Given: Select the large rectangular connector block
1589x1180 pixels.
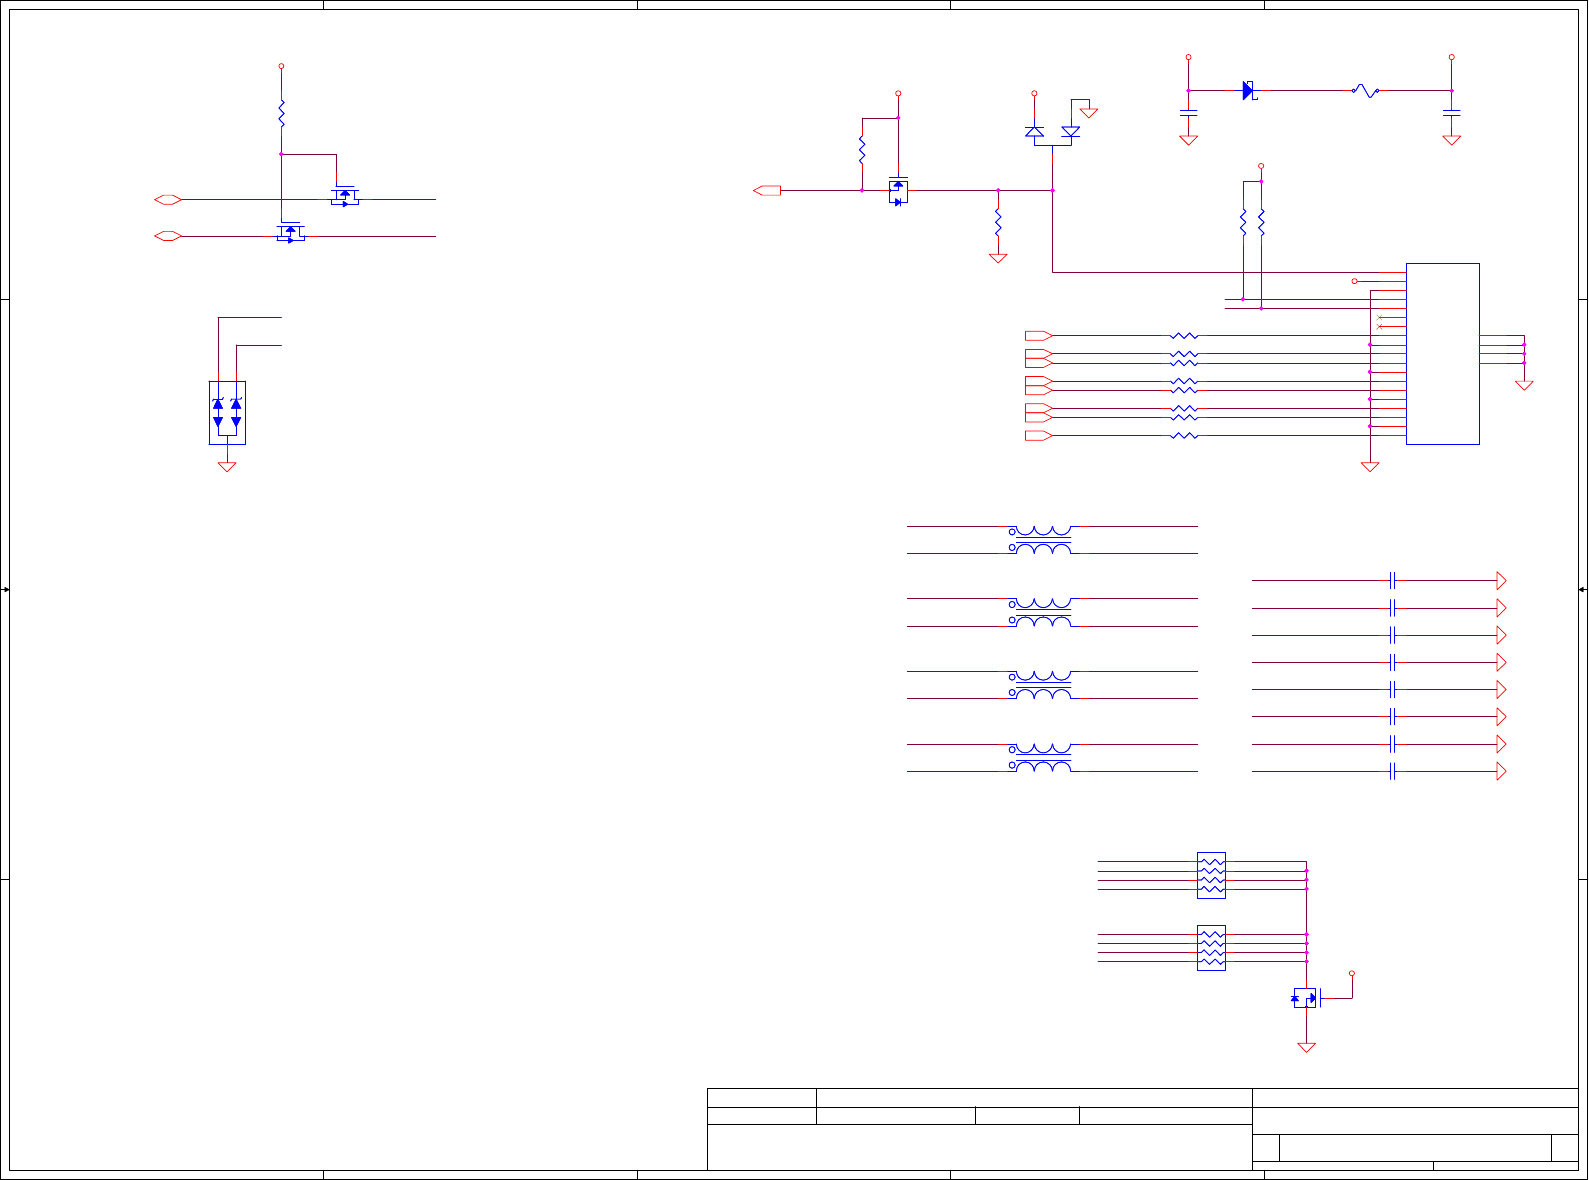Looking at the screenshot, I should click(1443, 354).
